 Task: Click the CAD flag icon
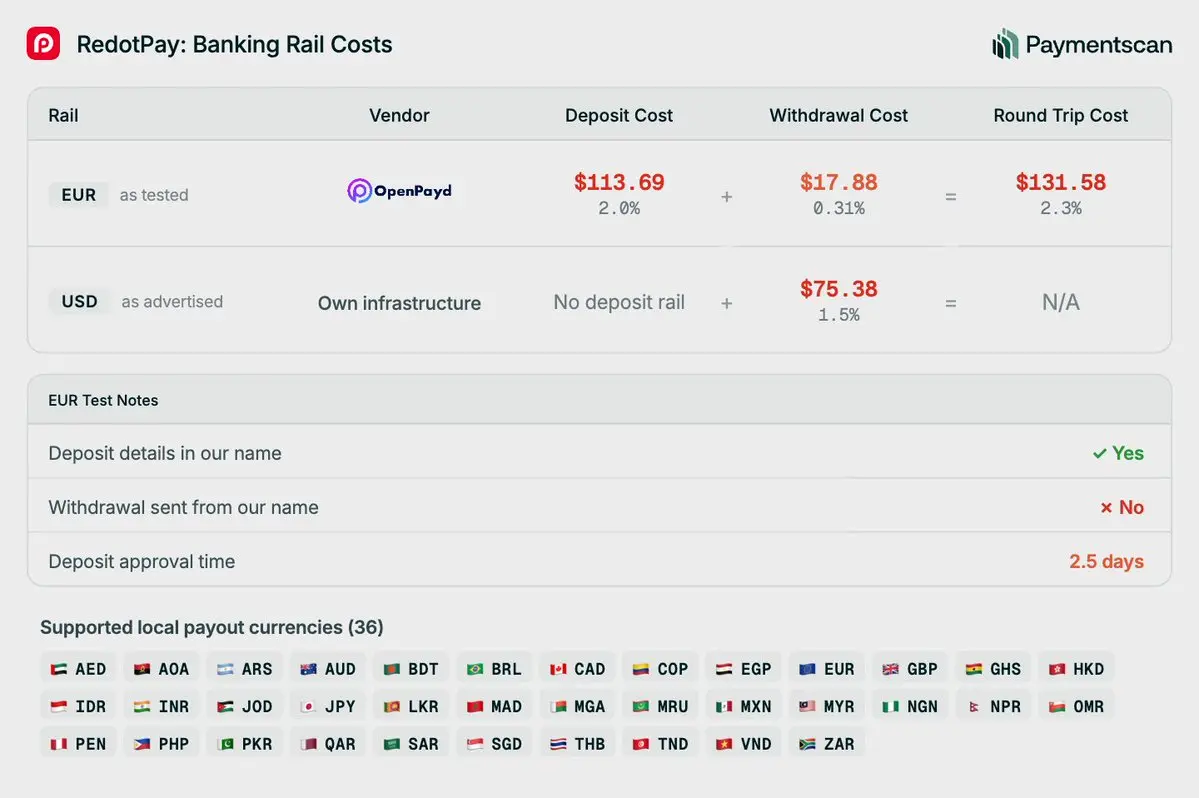click(x=558, y=669)
